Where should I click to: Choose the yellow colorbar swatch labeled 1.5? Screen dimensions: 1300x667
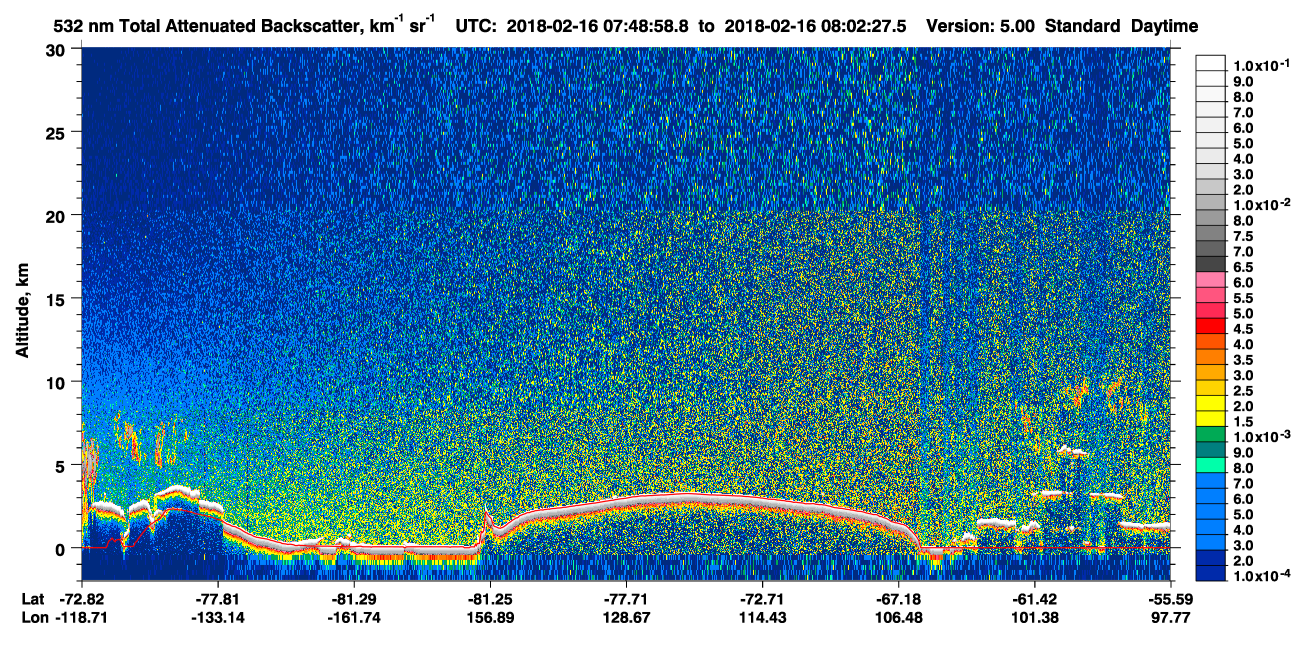coord(1210,420)
